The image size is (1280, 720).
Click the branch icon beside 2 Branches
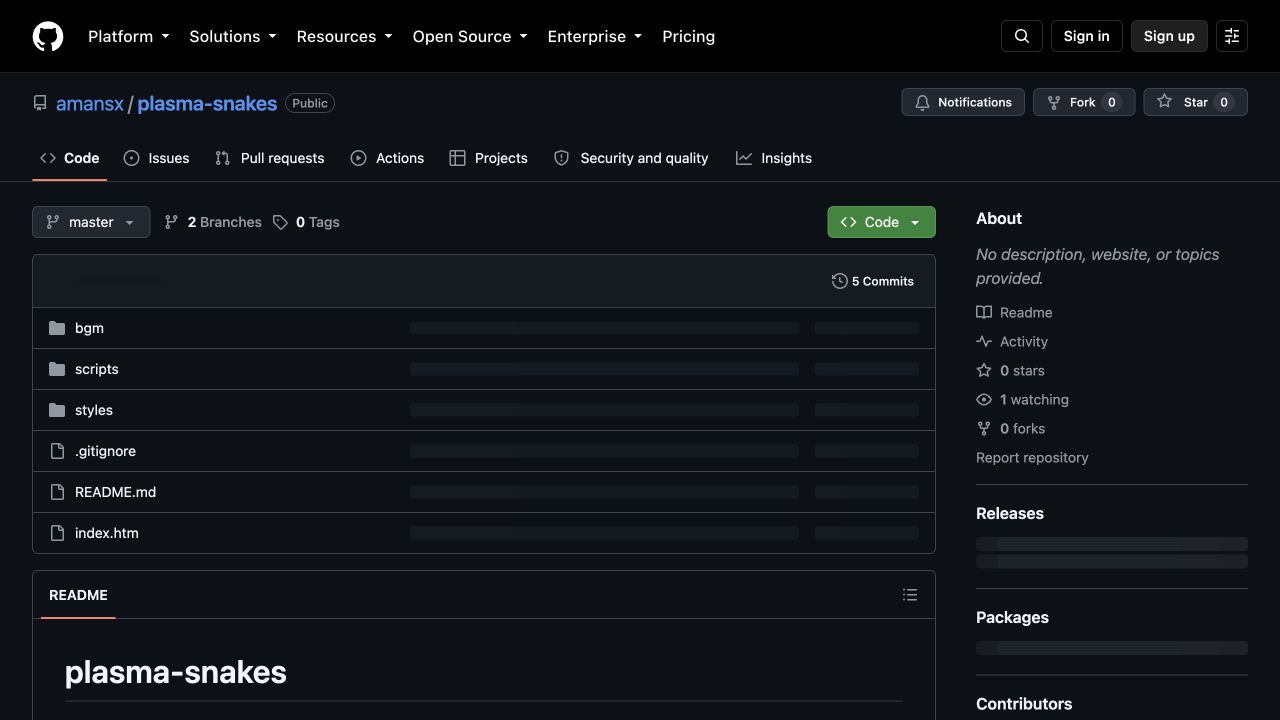click(172, 222)
